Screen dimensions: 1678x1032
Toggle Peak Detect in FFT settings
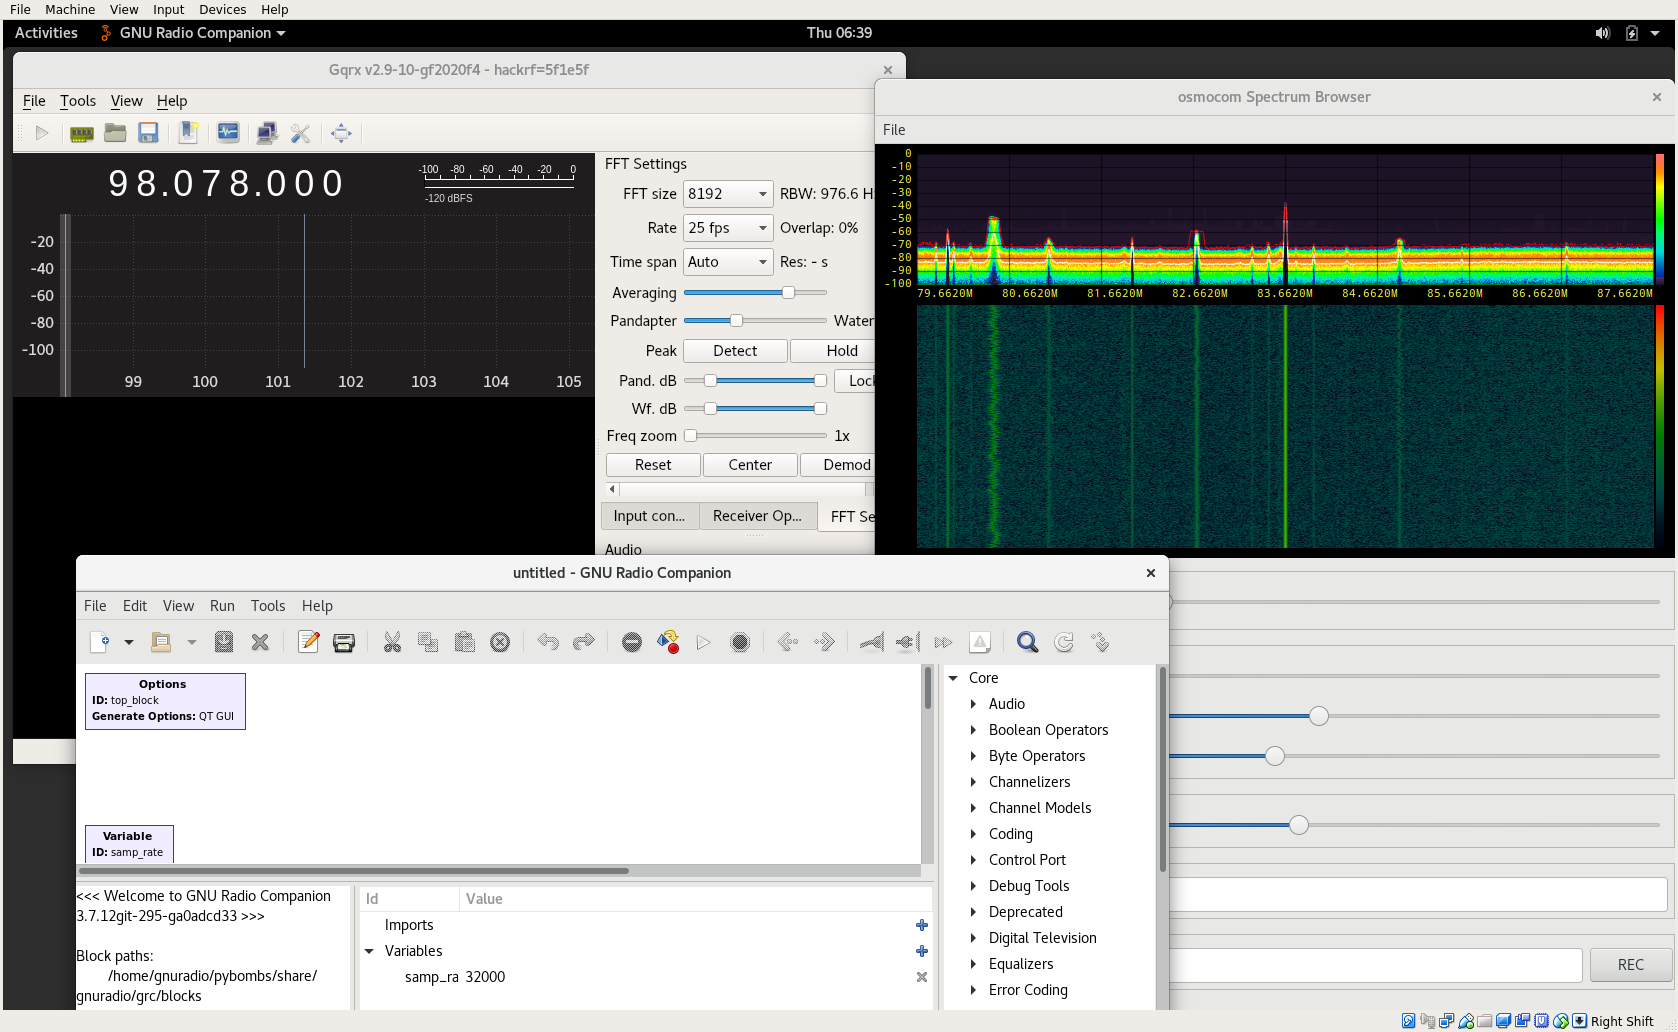click(x=734, y=351)
